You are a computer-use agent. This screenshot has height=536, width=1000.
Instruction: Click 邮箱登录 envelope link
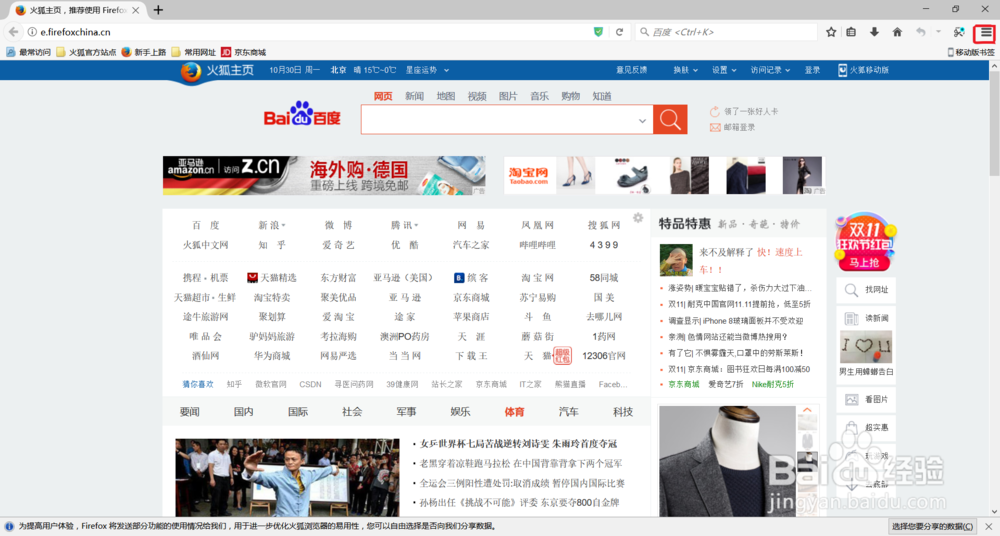point(733,128)
